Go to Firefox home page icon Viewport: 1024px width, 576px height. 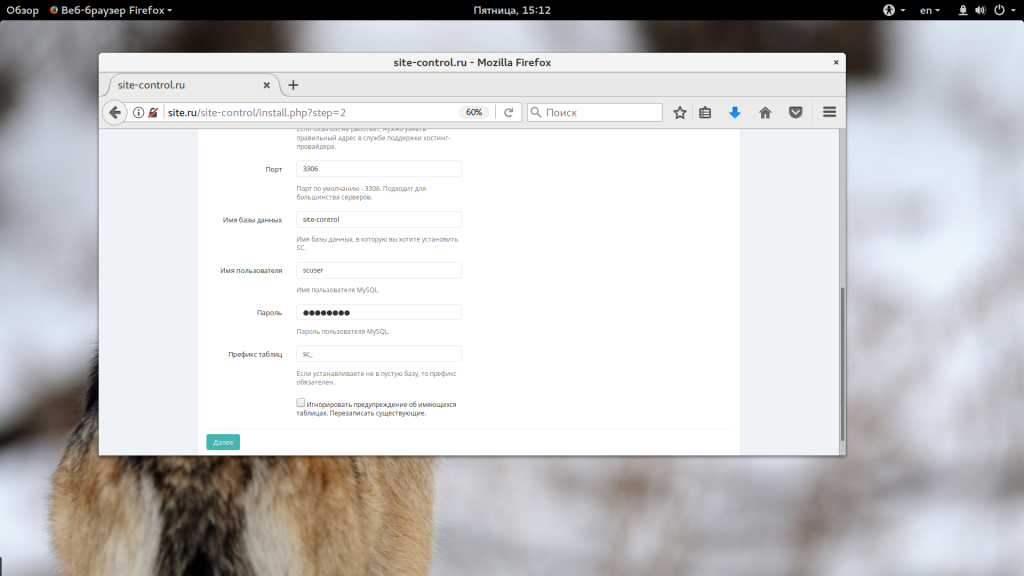coord(765,113)
